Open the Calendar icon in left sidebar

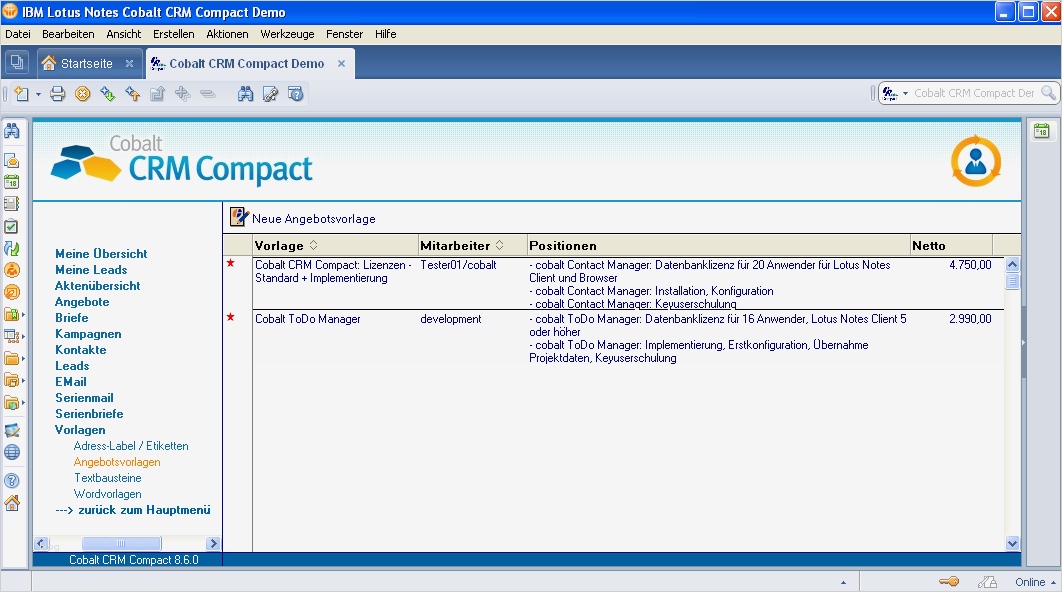(x=12, y=182)
